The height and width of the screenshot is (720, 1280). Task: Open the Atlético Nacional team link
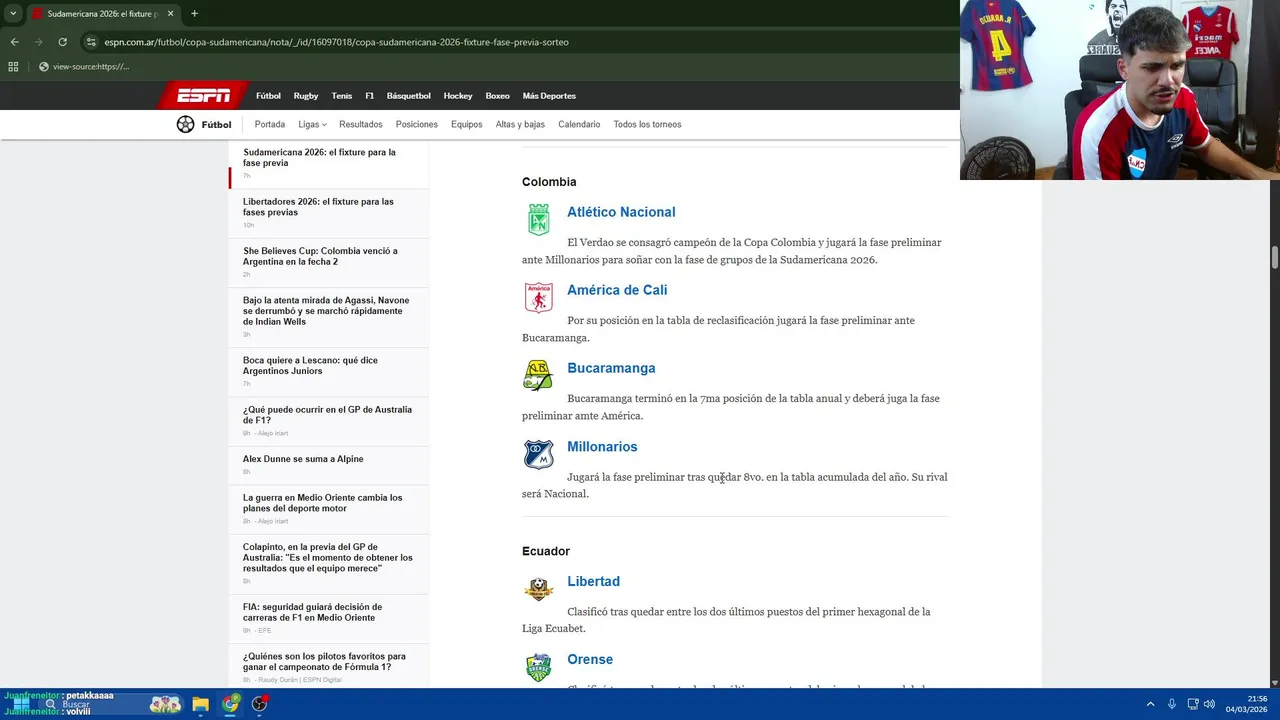pos(621,212)
